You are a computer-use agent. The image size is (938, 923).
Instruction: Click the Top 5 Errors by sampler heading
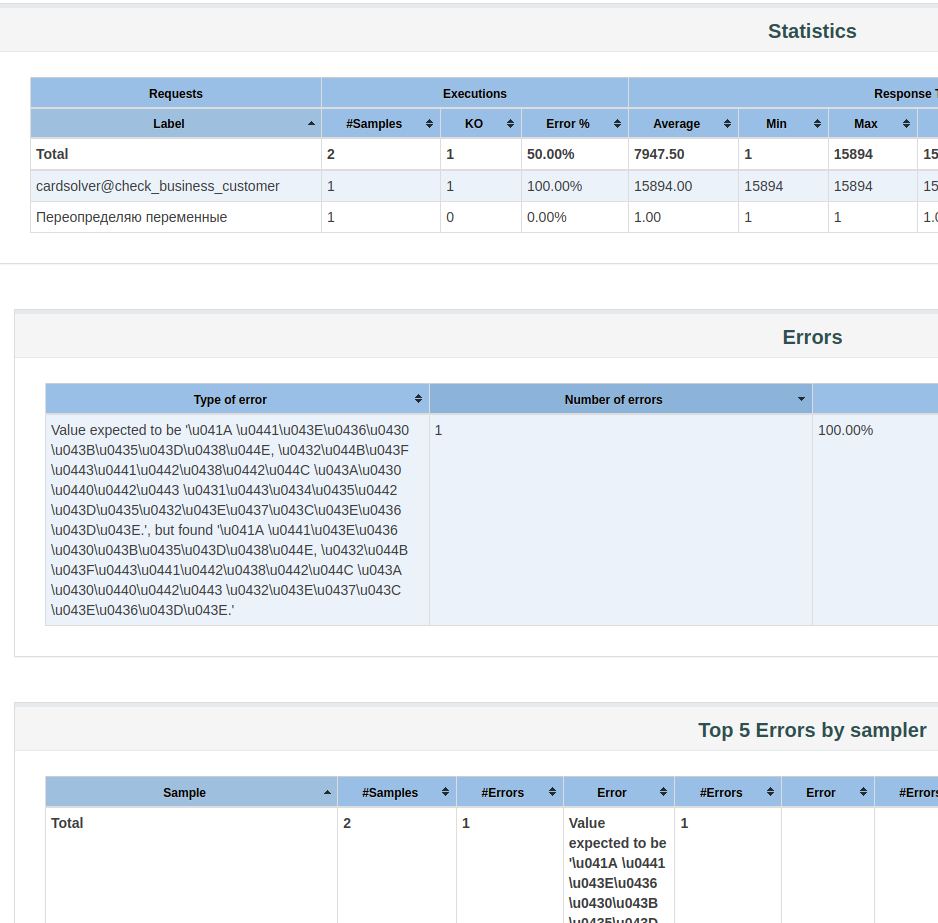pos(811,730)
